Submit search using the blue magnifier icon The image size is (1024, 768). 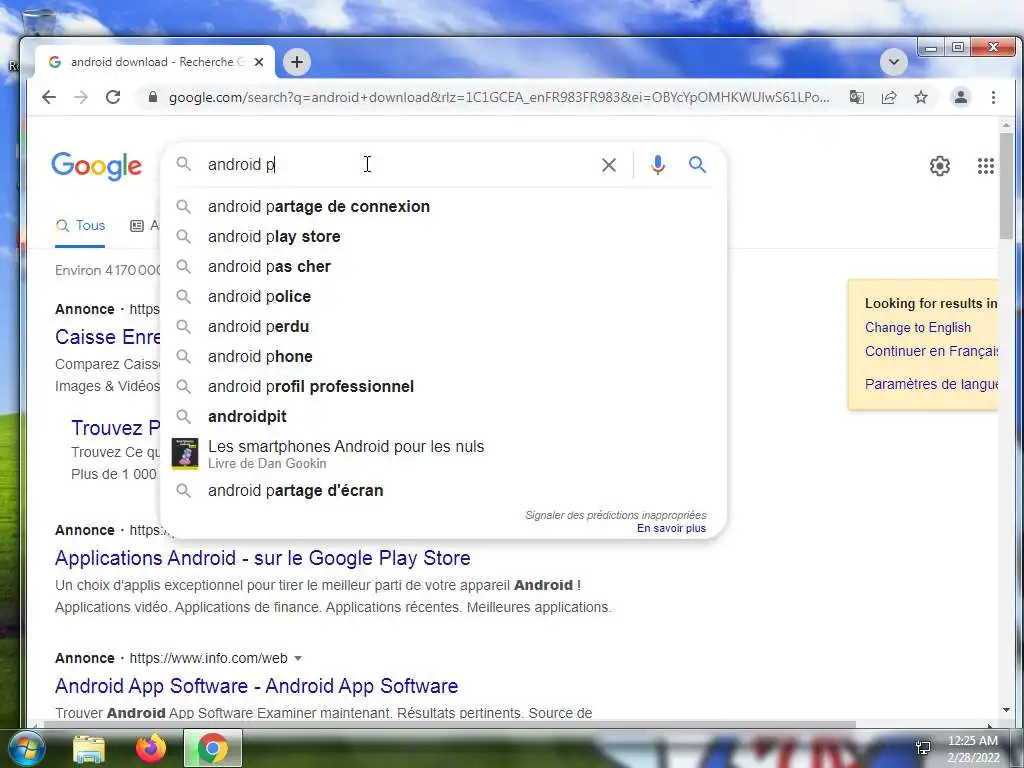(697, 165)
